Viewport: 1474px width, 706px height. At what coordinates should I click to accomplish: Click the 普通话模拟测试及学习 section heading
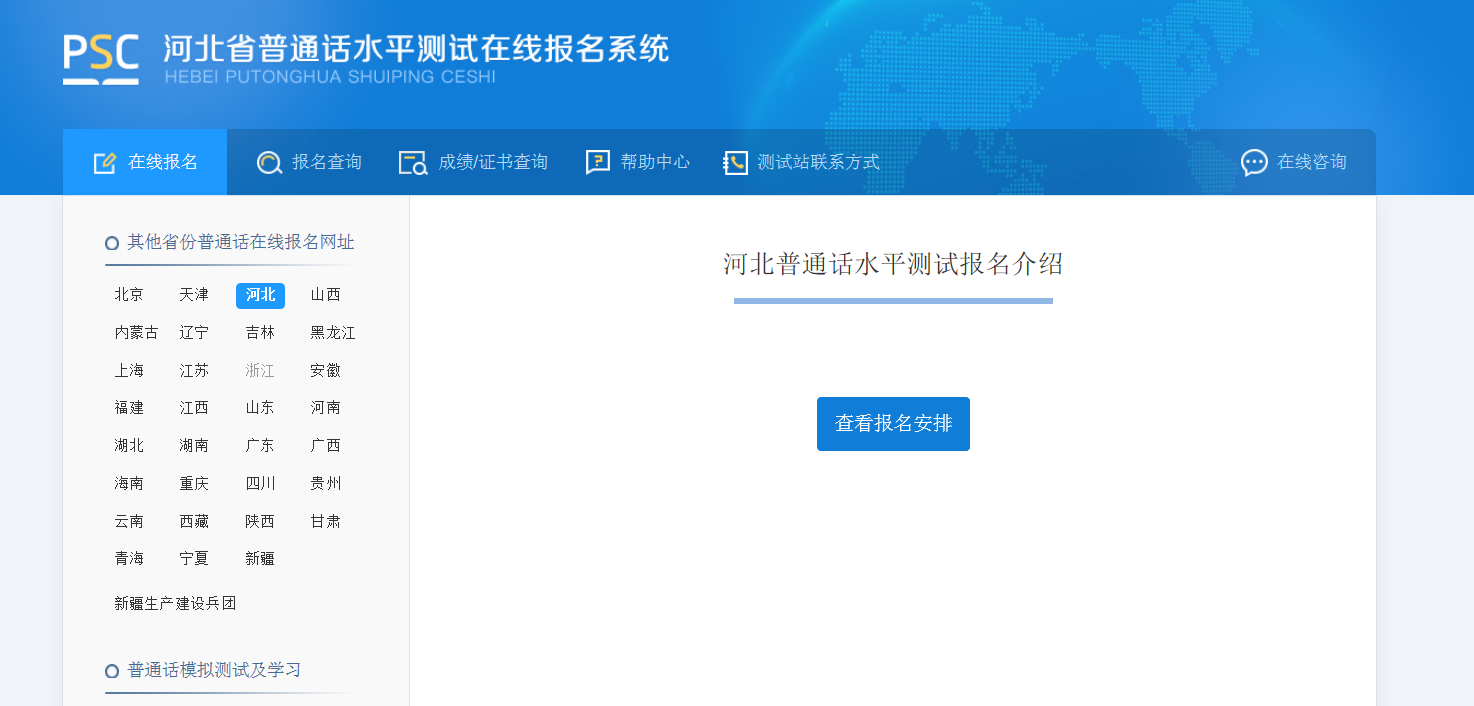(214, 670)
